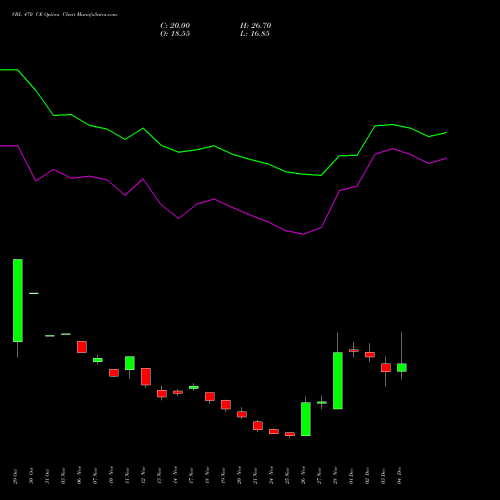The image size is (500, 500).
Task: Click the chart title text at top left
Action: (64, 15)
